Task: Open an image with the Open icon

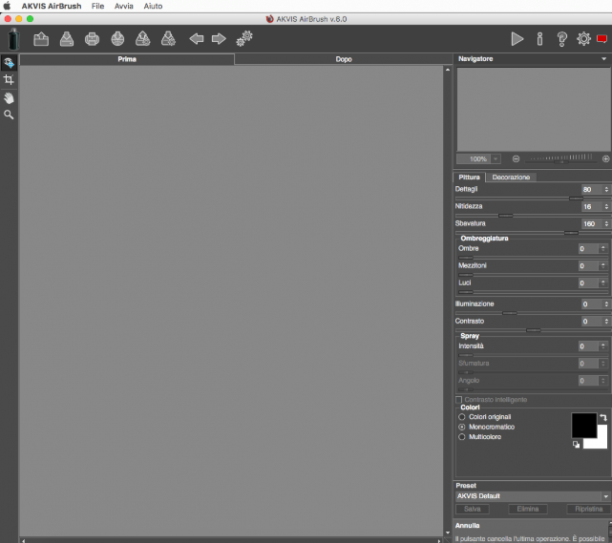Action: point(41,39)
